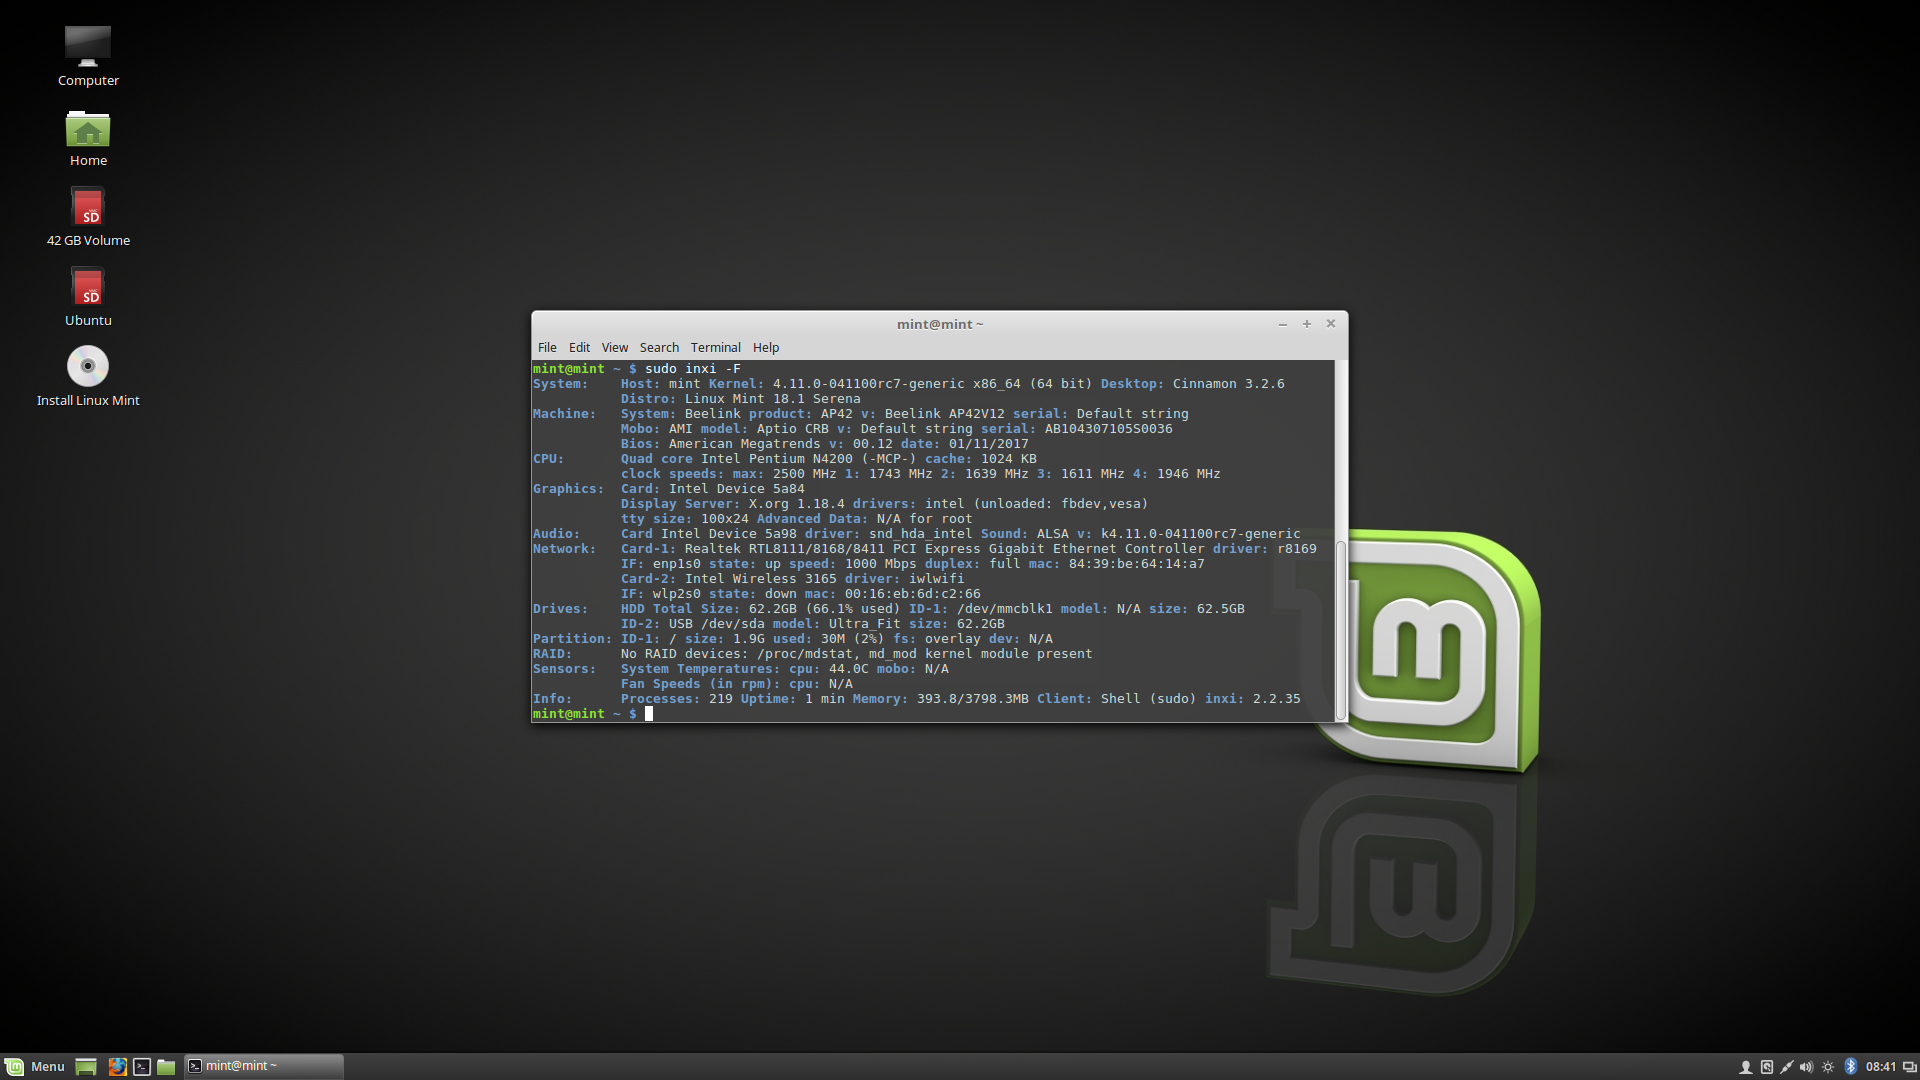Click the window list tray icon
Viewport: 1920px width, 1080px height.
1909,1067
